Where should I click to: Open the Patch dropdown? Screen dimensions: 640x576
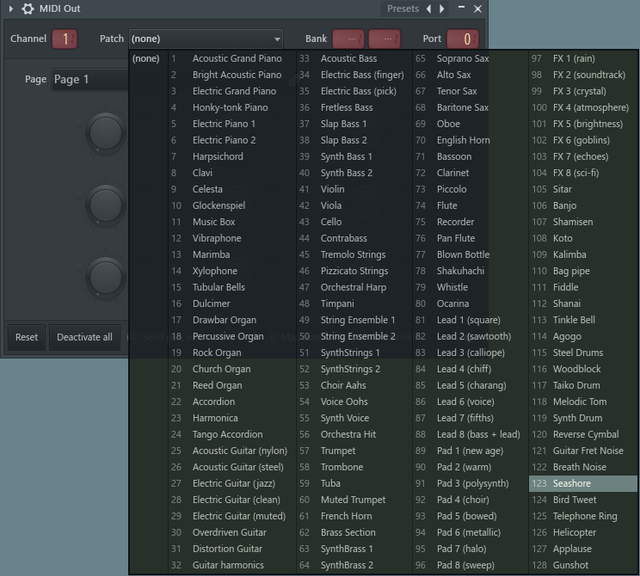click(x=206, y=39)
